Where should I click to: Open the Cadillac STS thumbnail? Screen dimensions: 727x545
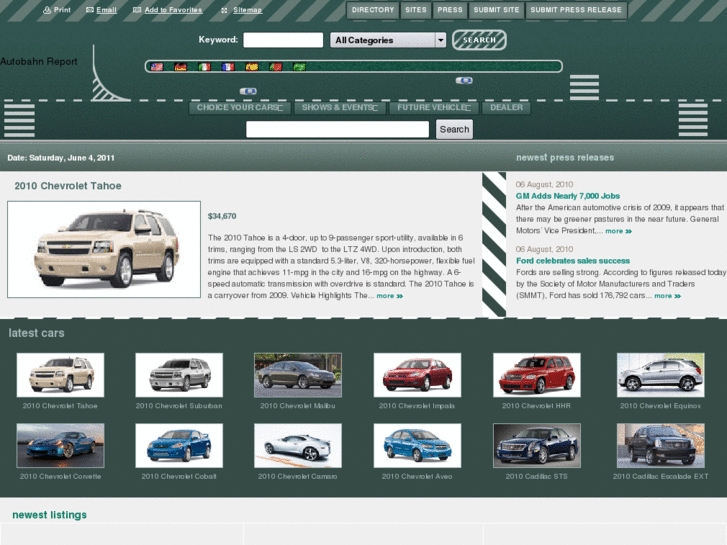click(x=537, y=446)
